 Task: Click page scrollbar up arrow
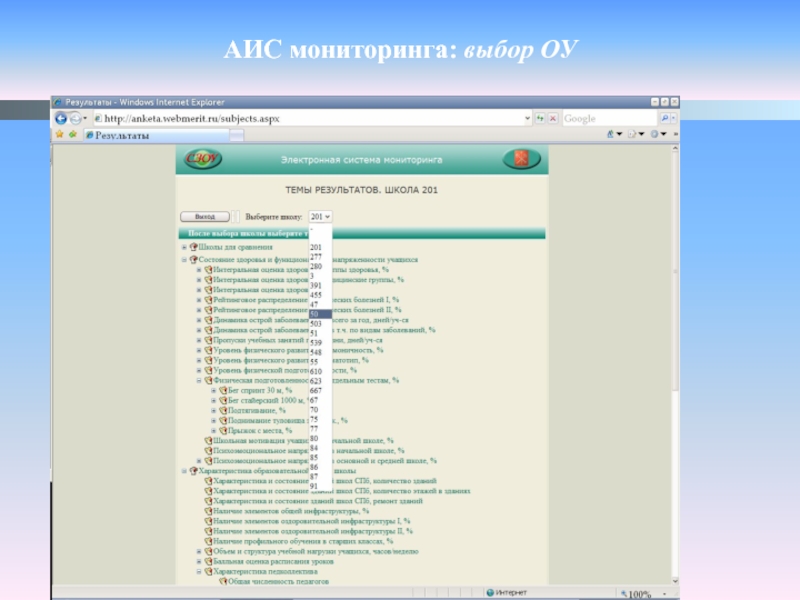tap(675, 148)
